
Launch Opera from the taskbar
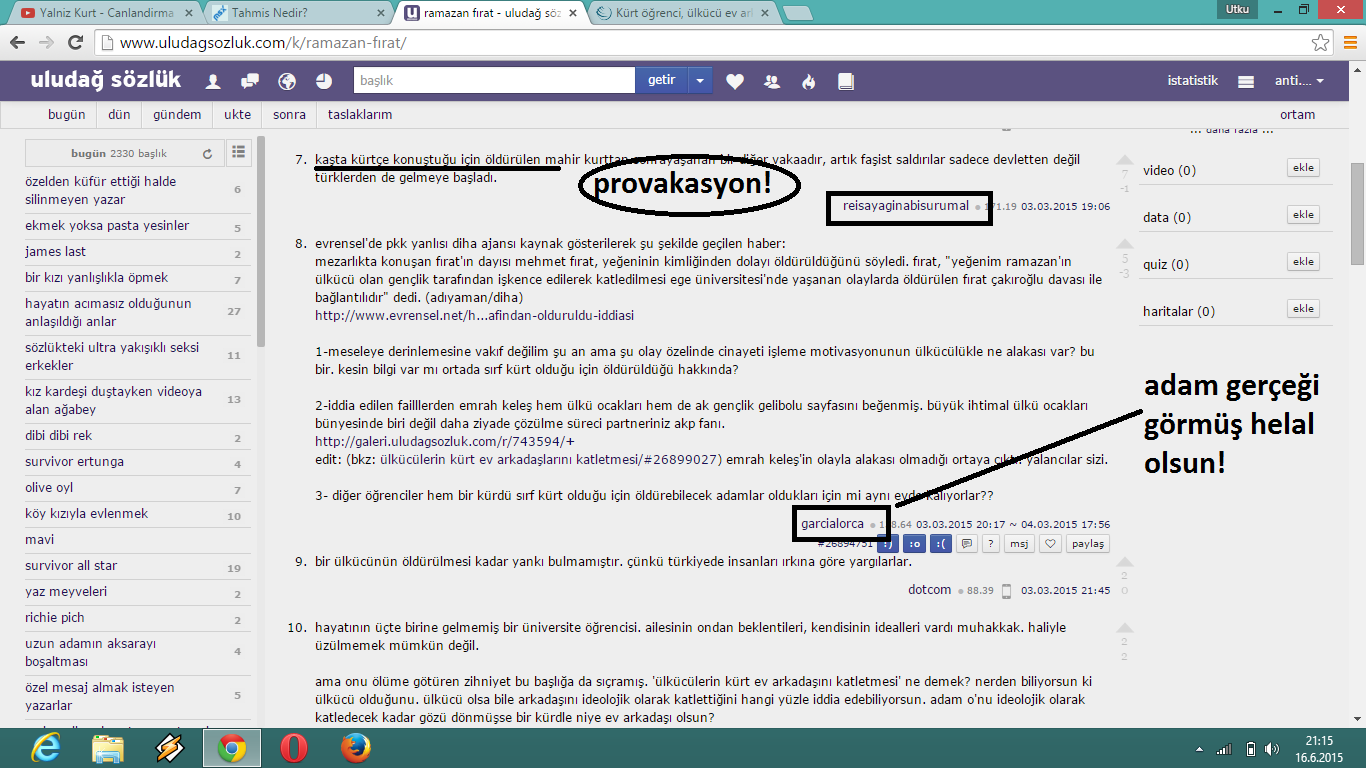293,747
